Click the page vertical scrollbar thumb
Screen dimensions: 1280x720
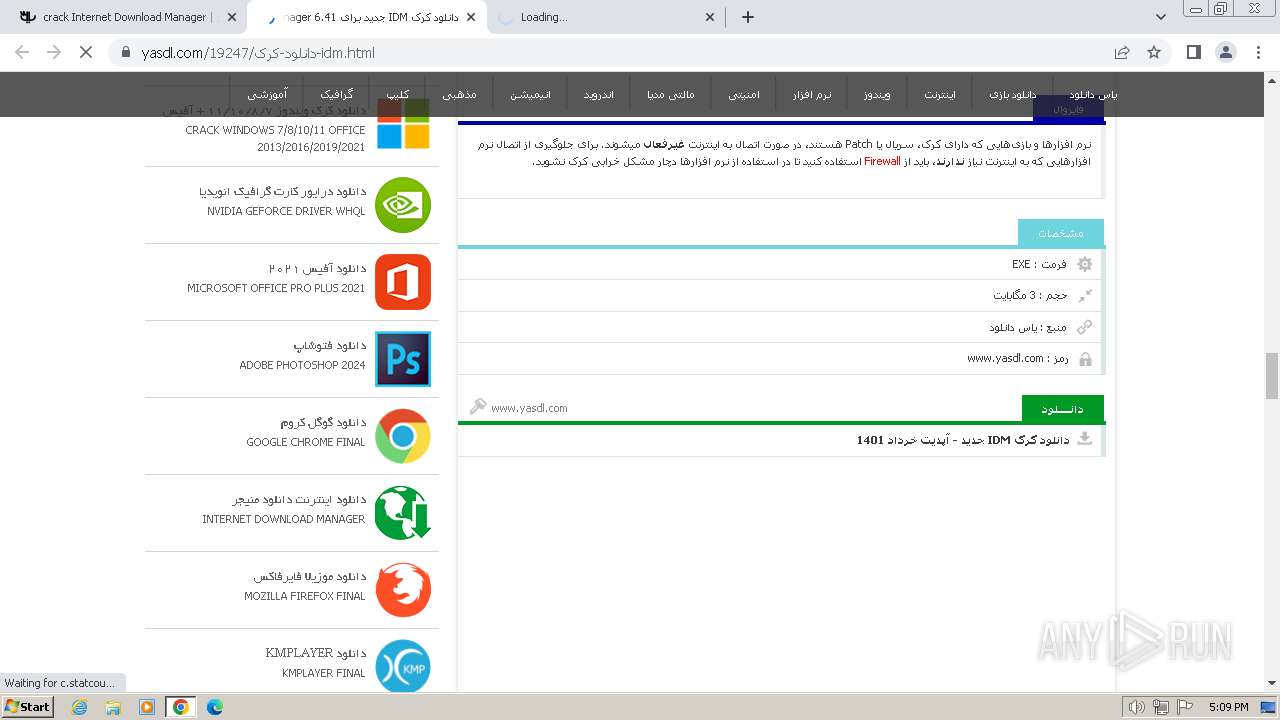1272,375
